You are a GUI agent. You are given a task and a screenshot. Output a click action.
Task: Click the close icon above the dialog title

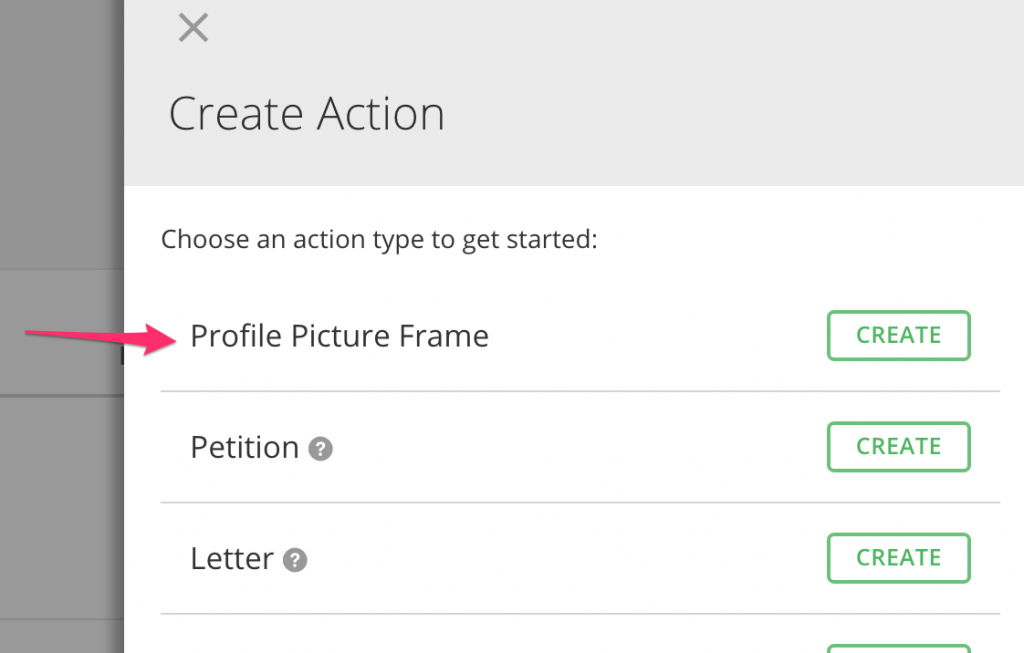192,28
